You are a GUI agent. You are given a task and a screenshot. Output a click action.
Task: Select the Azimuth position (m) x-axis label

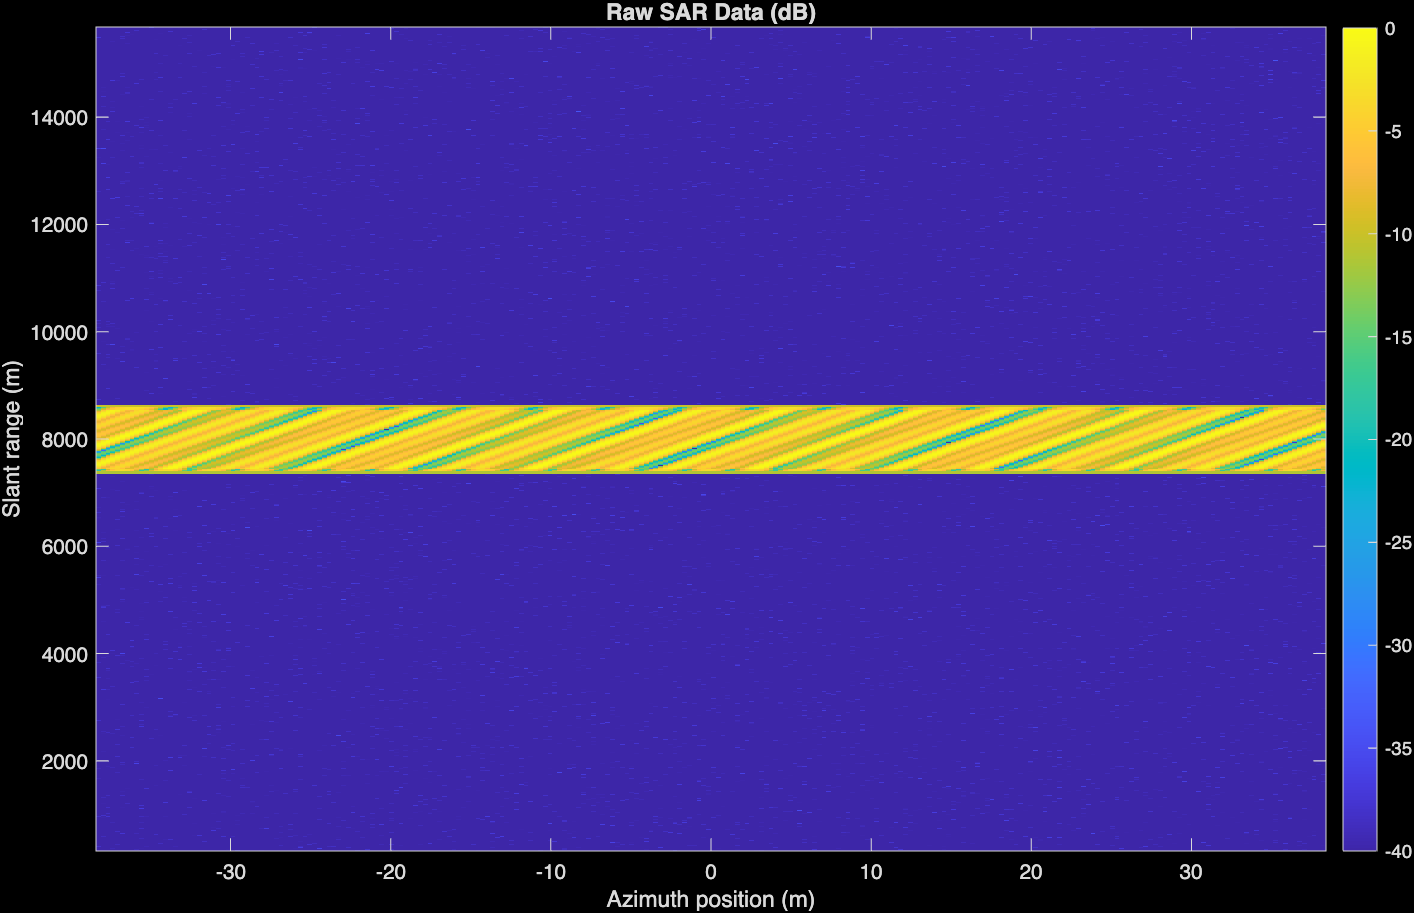[x=710, y=899]
